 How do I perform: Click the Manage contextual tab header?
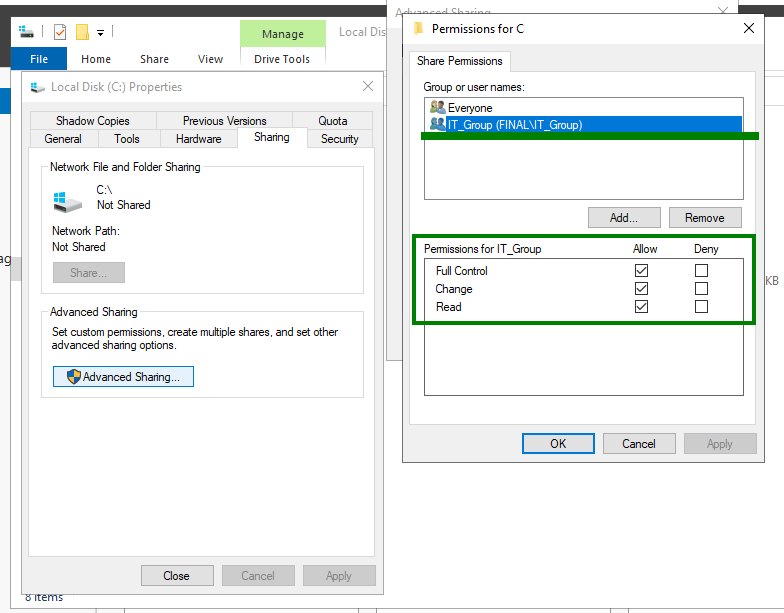point(283,34)
